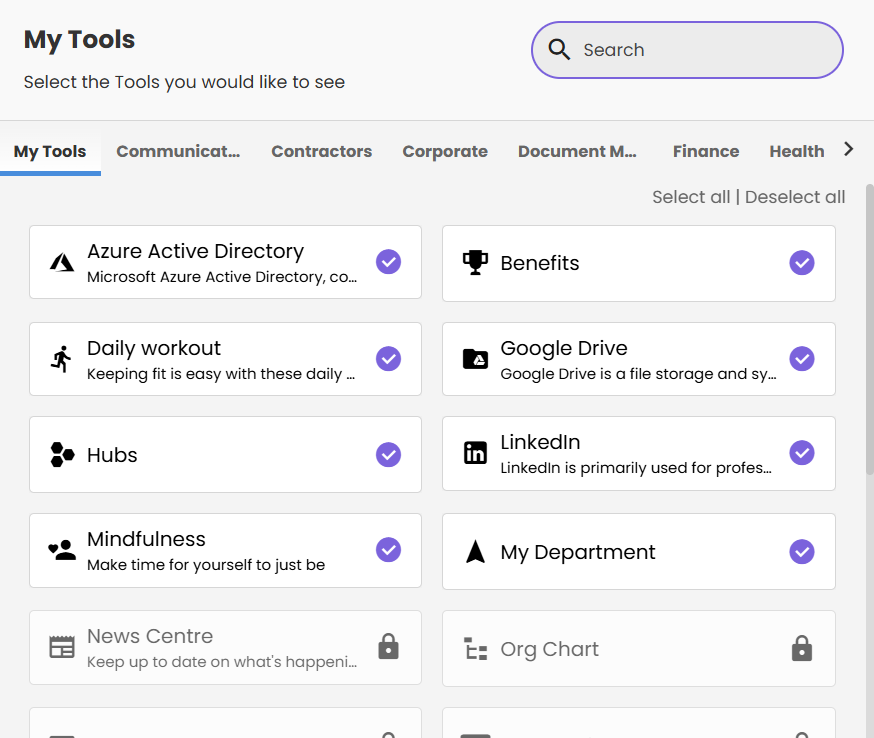Click Select all link
This screenshot has height=738, width=874.
[691, 197]
